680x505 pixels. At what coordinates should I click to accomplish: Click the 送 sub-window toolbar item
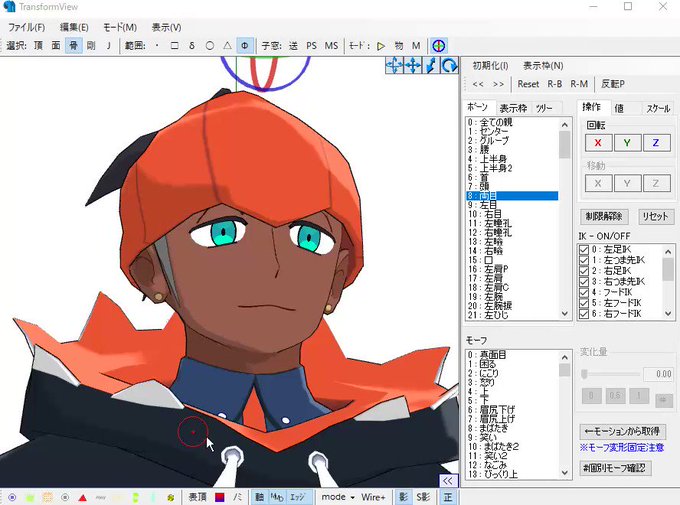pos(293,46)
